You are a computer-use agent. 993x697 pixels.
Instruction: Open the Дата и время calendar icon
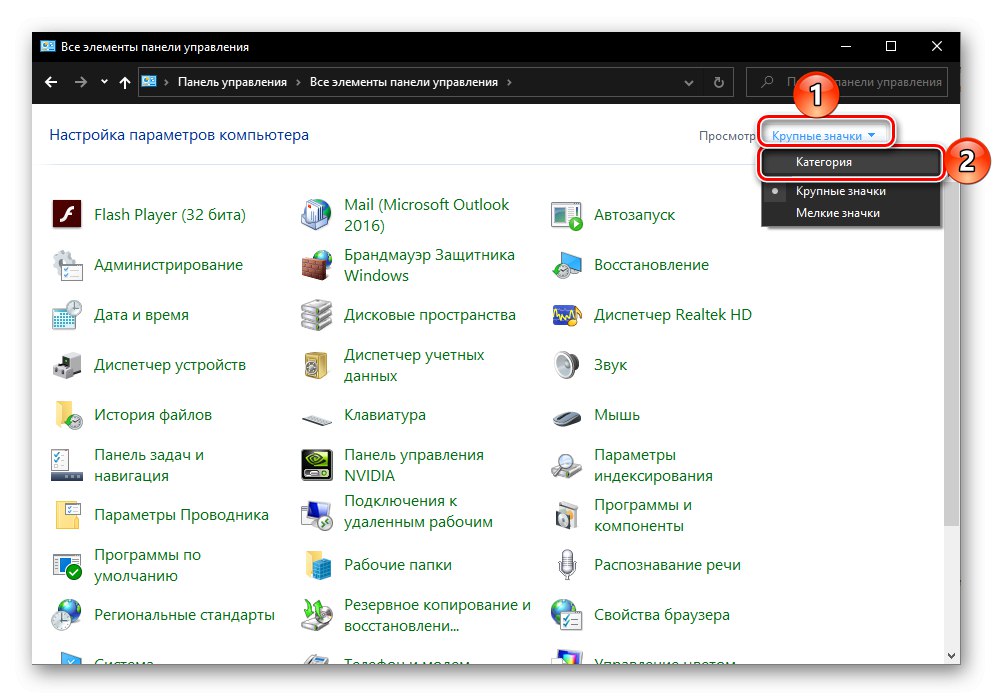click(x=66, y=315)
